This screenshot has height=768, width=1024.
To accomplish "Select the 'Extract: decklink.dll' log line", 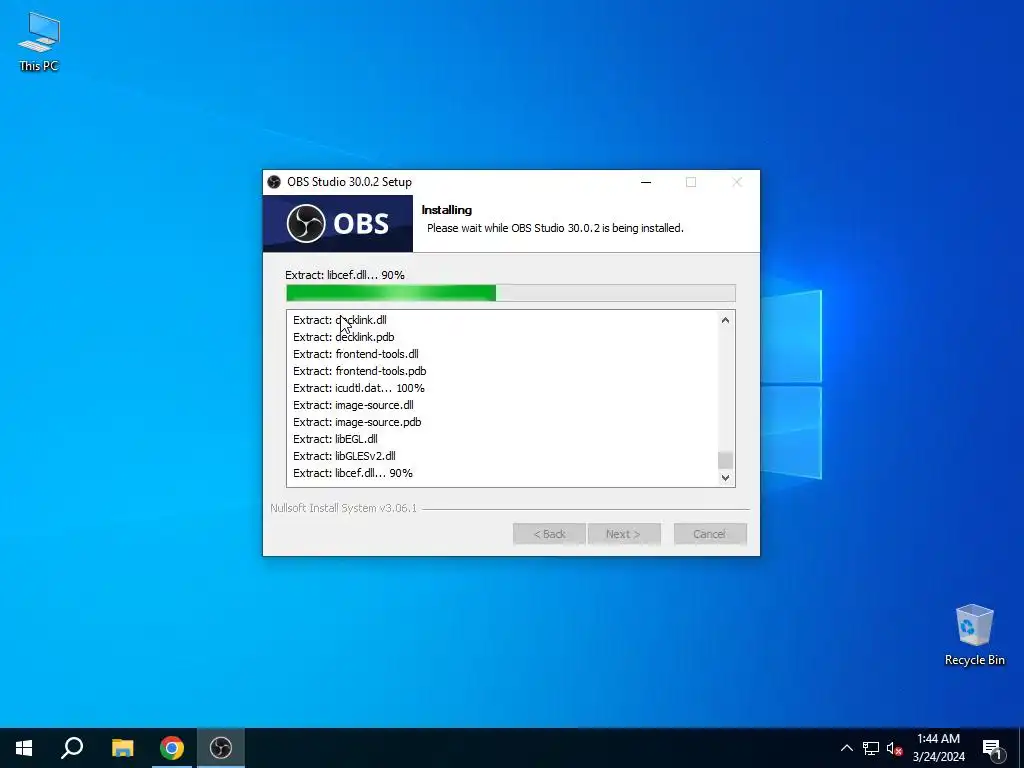I will pos(340,320).
